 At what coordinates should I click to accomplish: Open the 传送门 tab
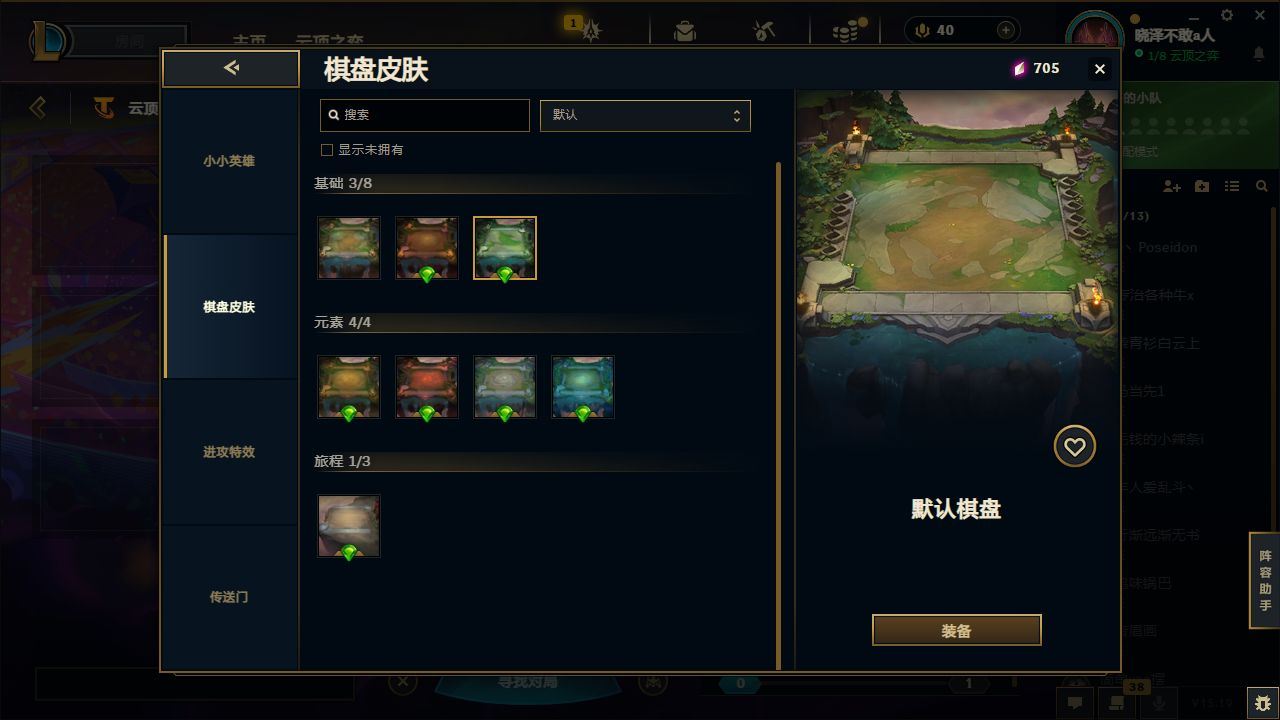pos(229,597)
